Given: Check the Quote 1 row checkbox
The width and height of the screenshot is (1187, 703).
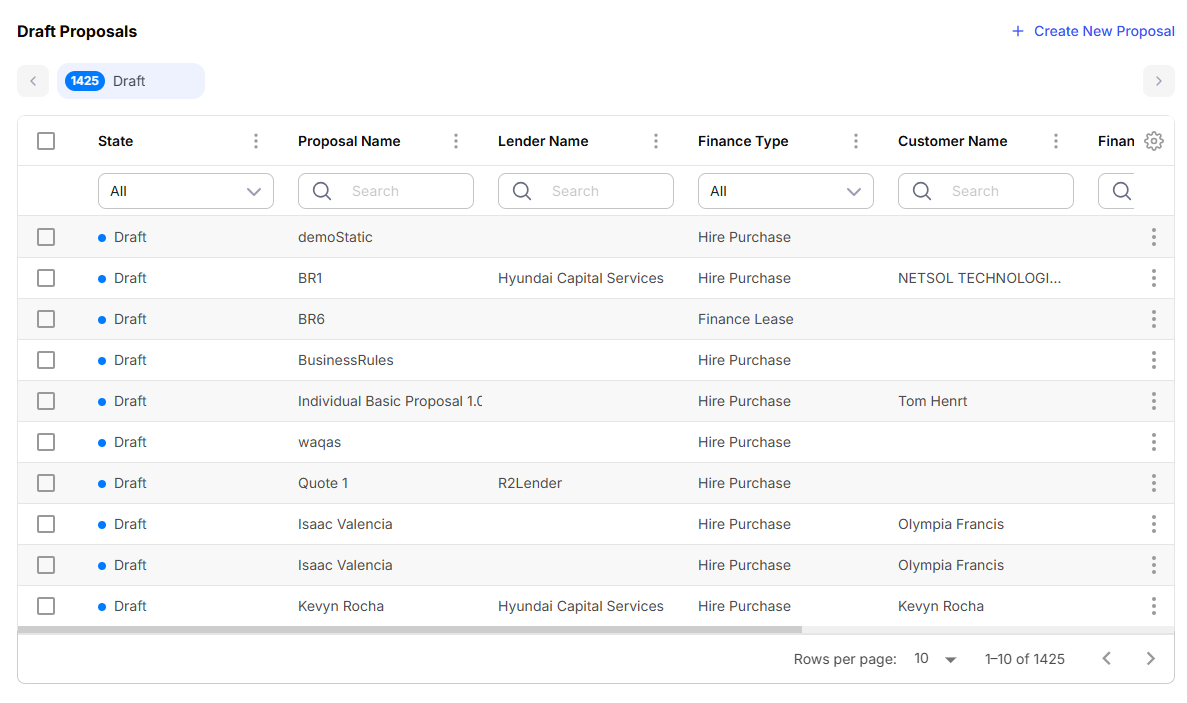Looking at the screenshot, I should point(46,483).
